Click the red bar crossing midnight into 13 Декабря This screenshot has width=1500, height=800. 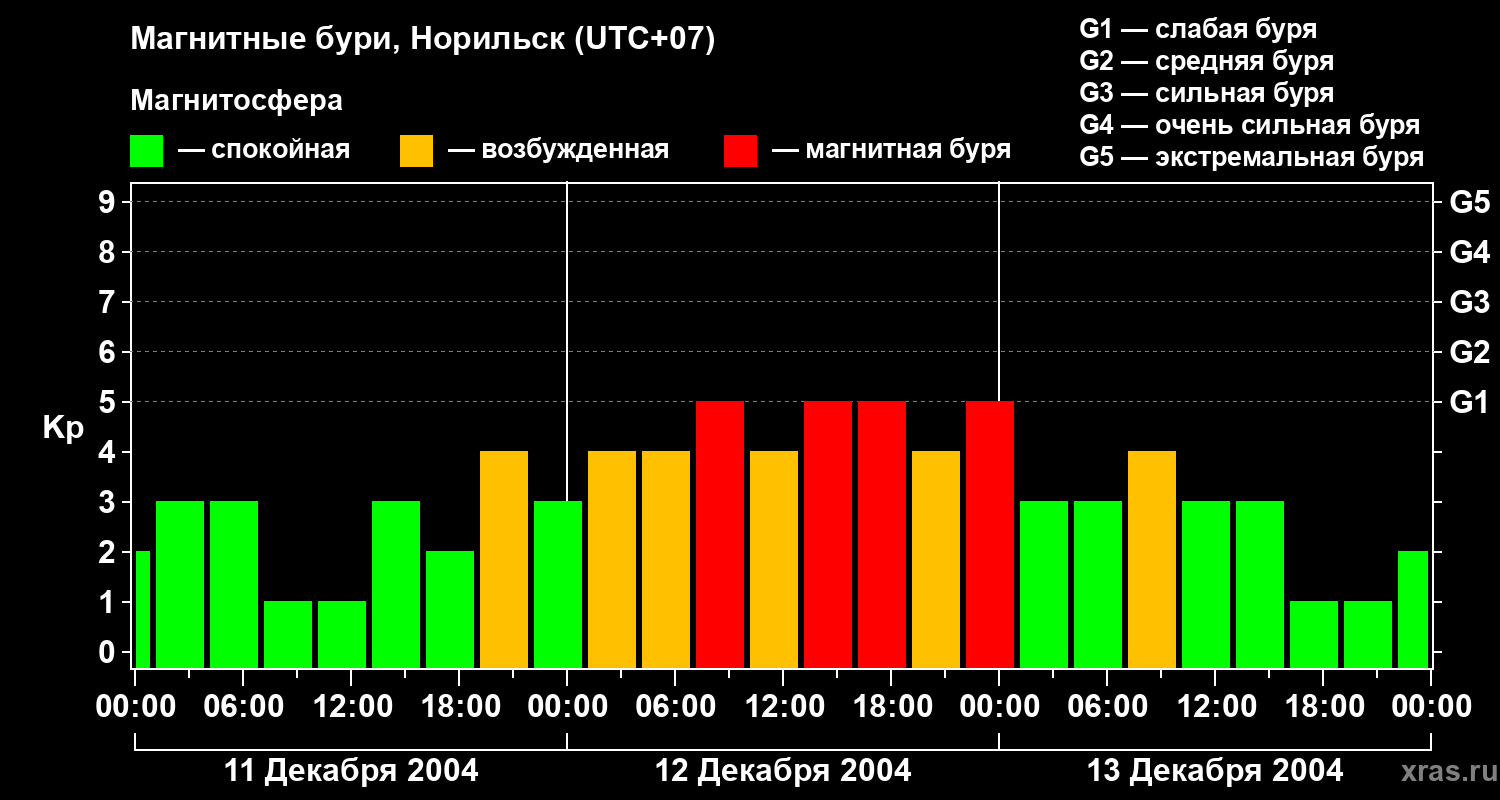pyautogui.click(x=990, y=534)
